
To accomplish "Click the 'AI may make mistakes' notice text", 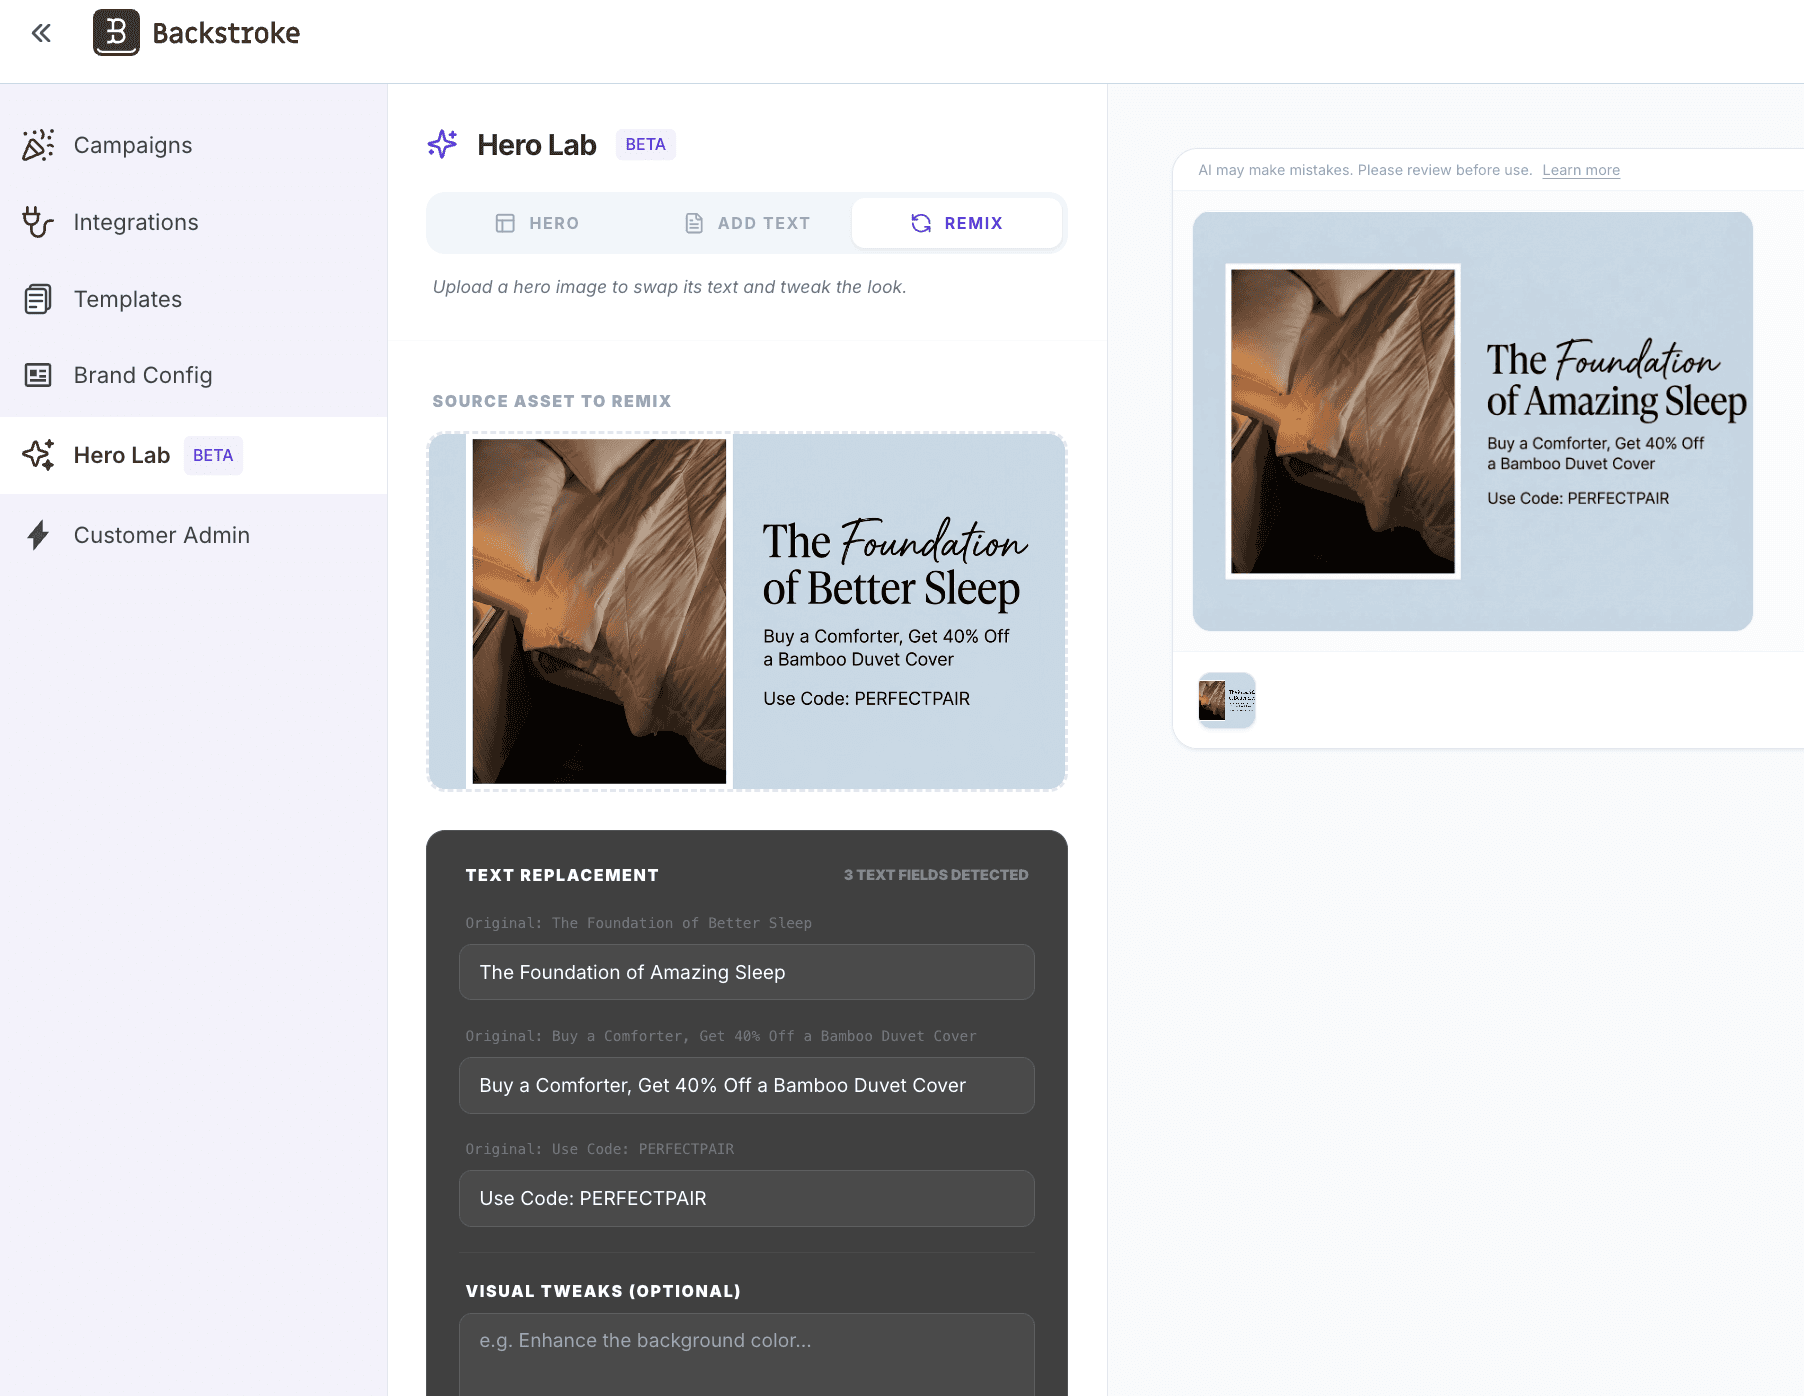I will (1365, 170).
